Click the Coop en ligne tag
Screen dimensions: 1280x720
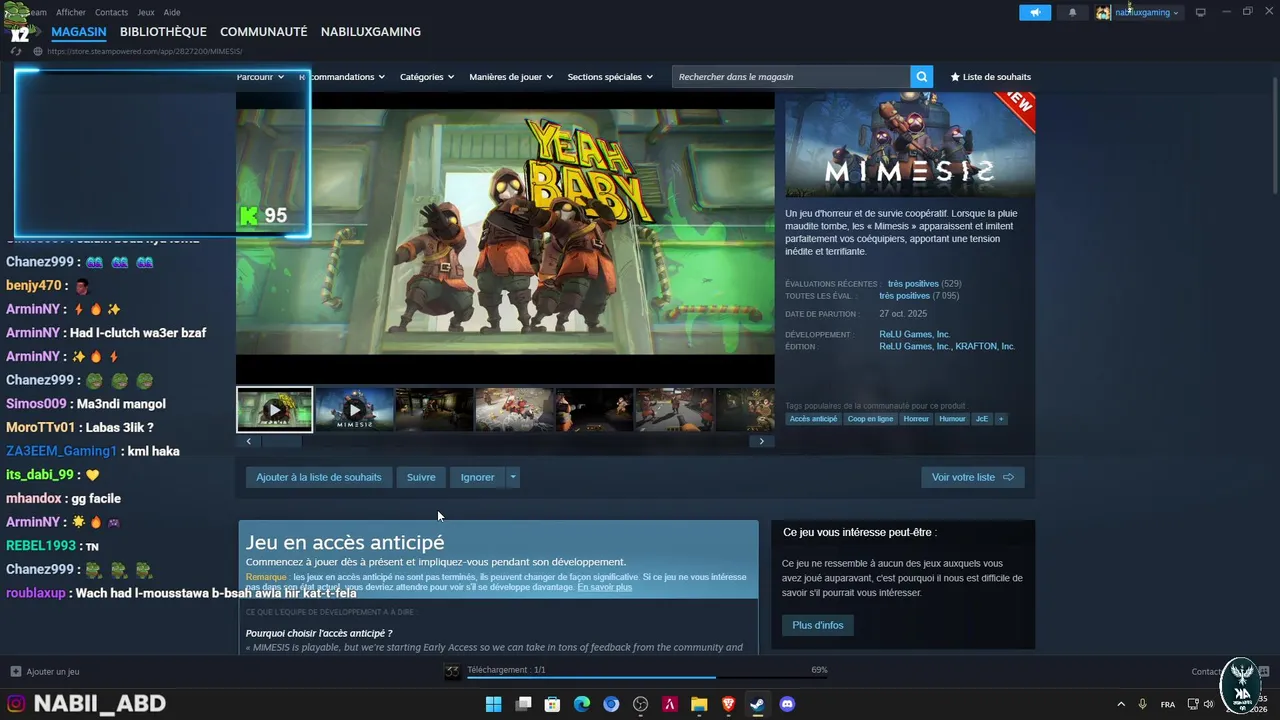870,419
